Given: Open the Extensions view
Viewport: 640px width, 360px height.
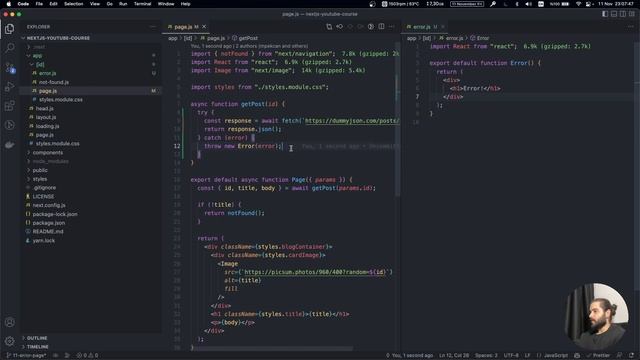Looking at the screenshot, I should [9, 106].
